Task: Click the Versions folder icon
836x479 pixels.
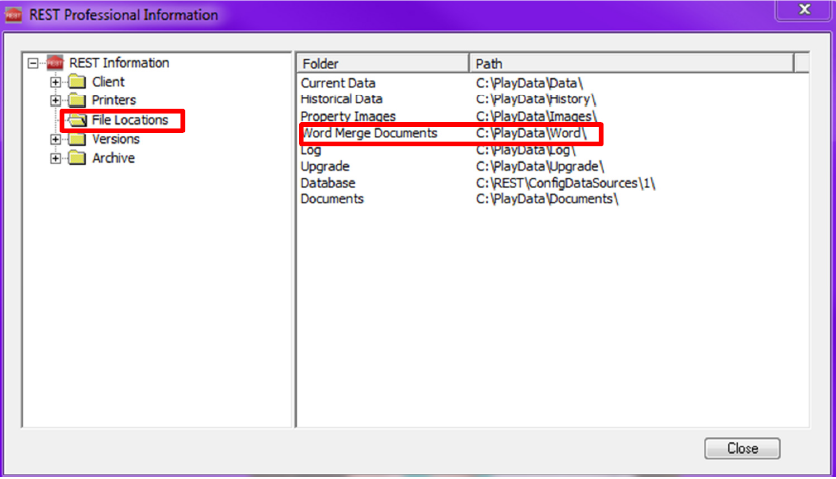Action: coord(77,139)
